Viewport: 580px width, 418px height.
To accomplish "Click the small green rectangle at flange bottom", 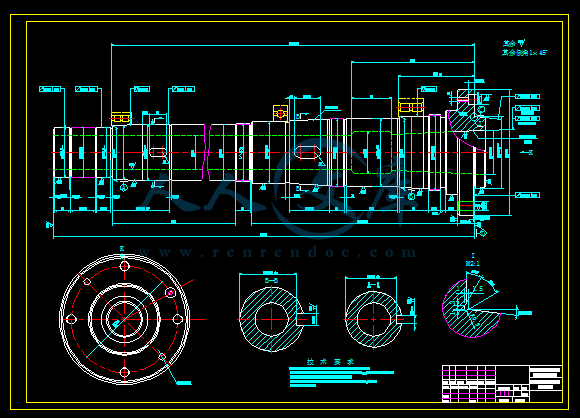I will coord(466,206).
